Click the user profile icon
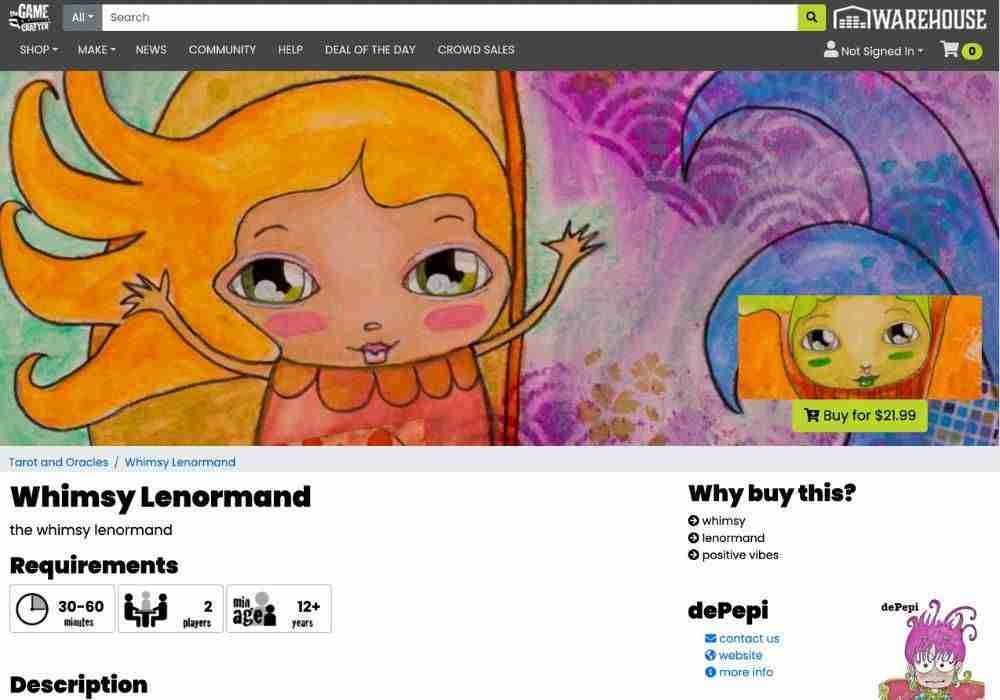The width and height of the screenshot is (1000, 700). (830, 49)
